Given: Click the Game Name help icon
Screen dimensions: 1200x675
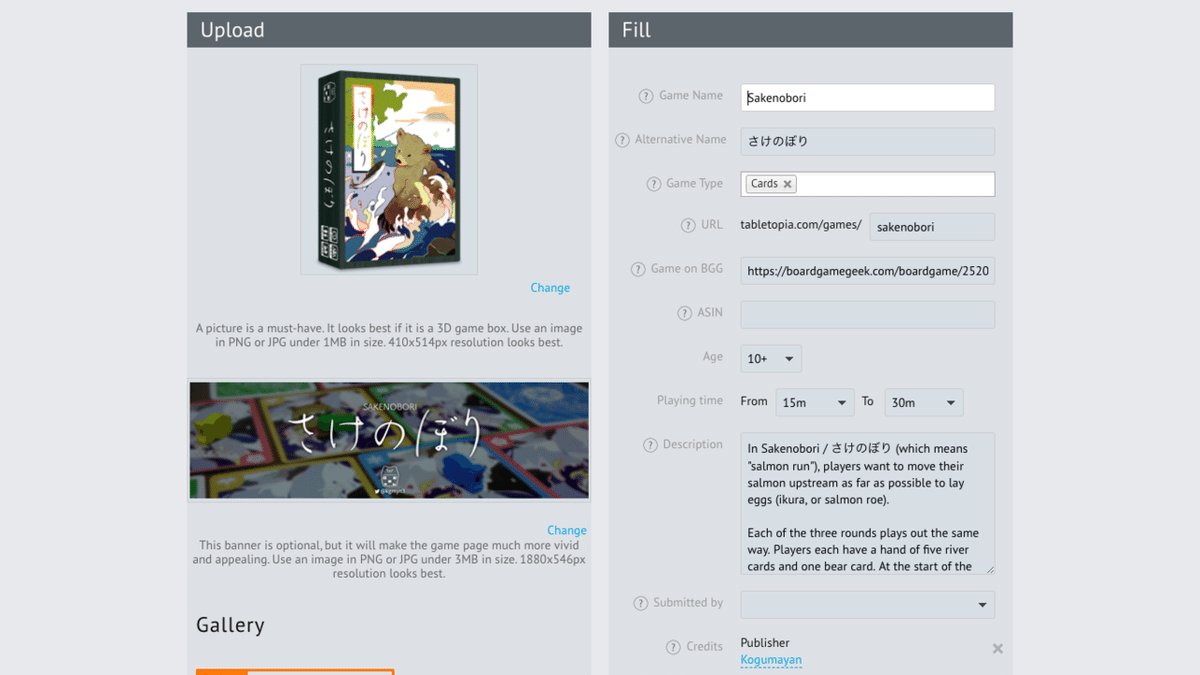Looking at the screenshot, I should click(x=646, y=97).
